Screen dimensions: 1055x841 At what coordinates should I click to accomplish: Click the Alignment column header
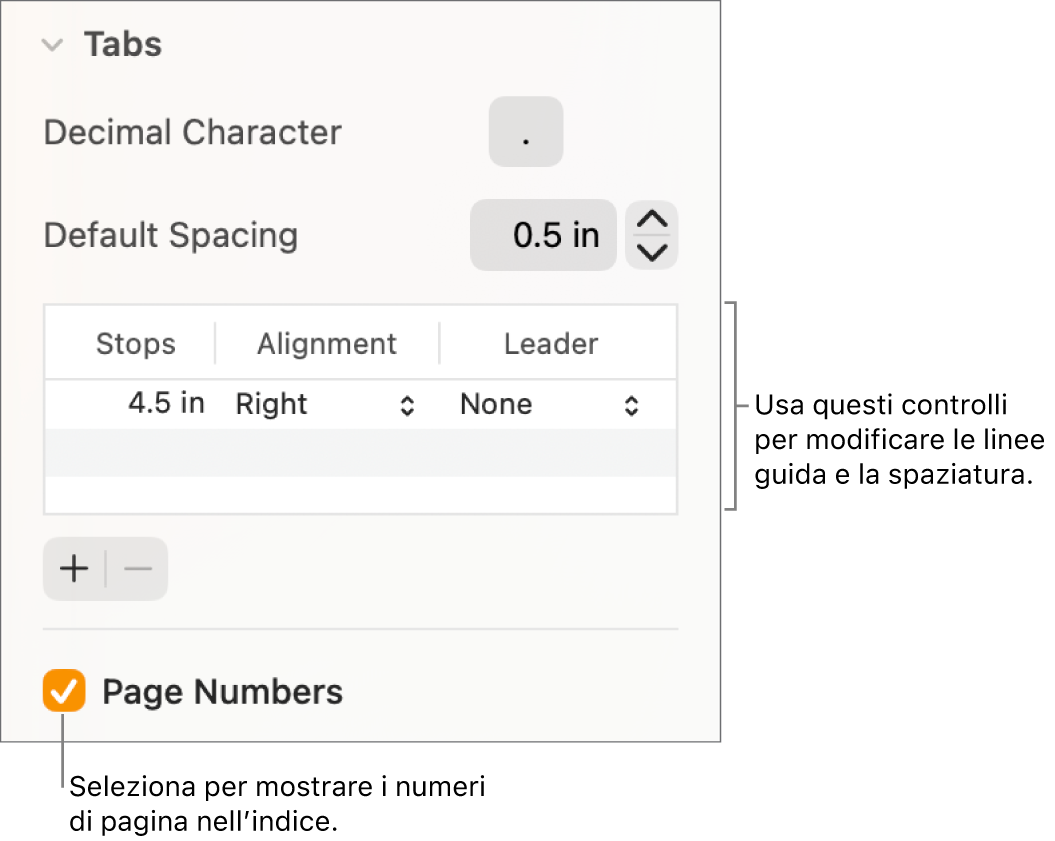pyautogui.click(x=327, y=344)
